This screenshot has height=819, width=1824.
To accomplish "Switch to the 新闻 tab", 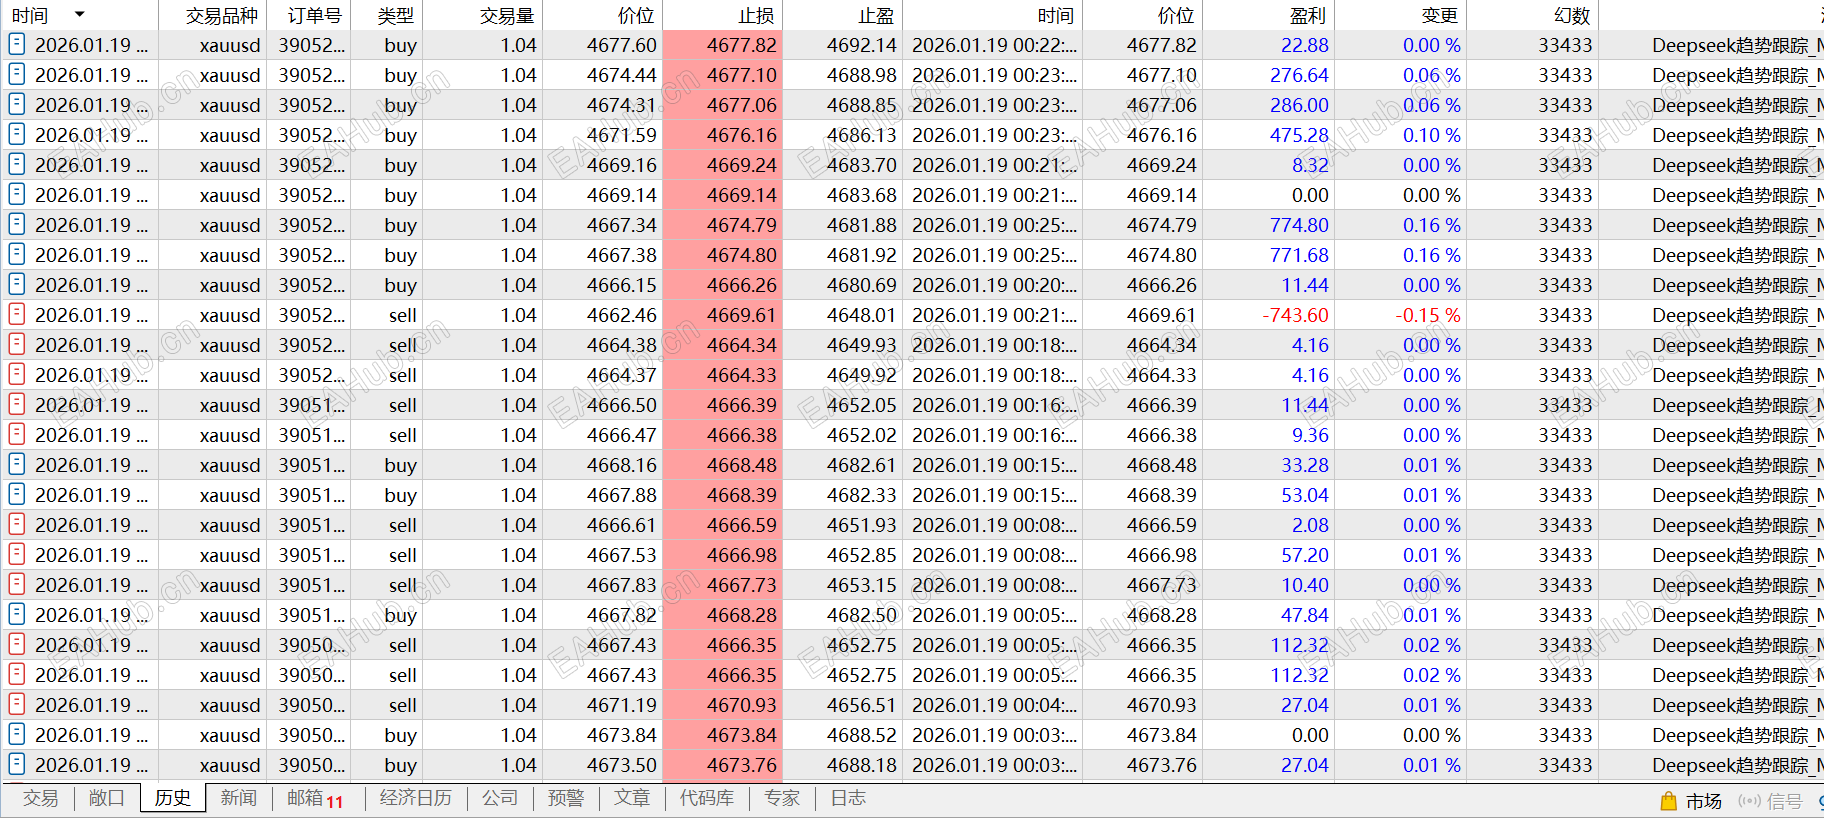I will [x=239, y=798].
